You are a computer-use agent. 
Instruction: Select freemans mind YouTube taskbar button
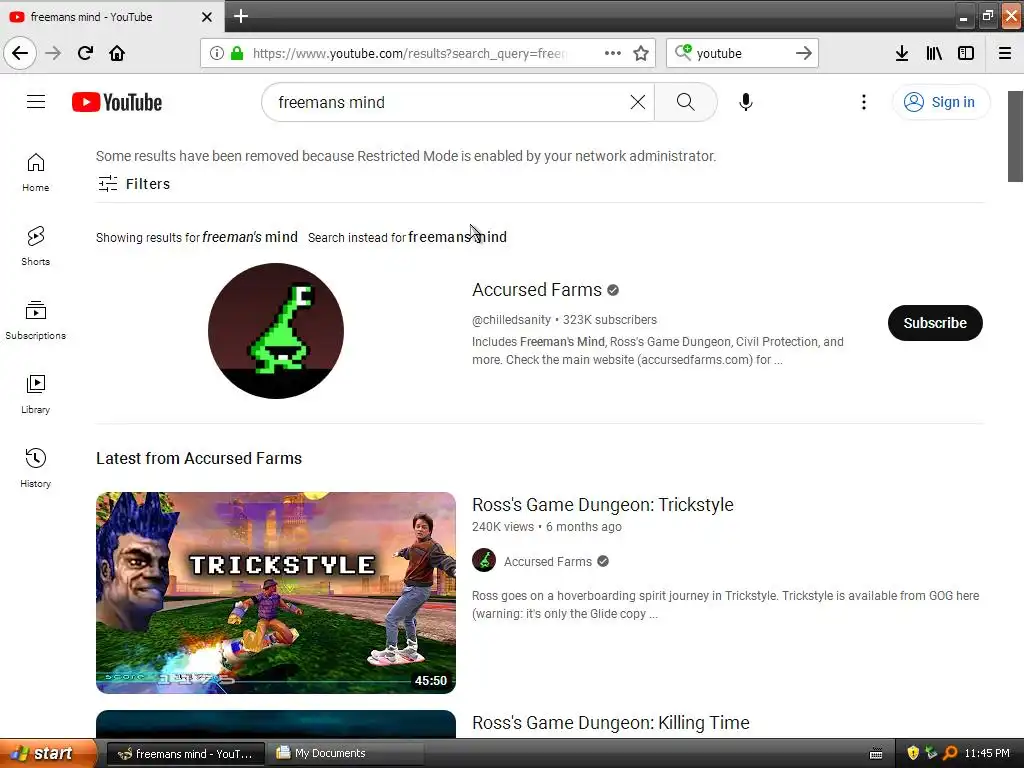185,753
